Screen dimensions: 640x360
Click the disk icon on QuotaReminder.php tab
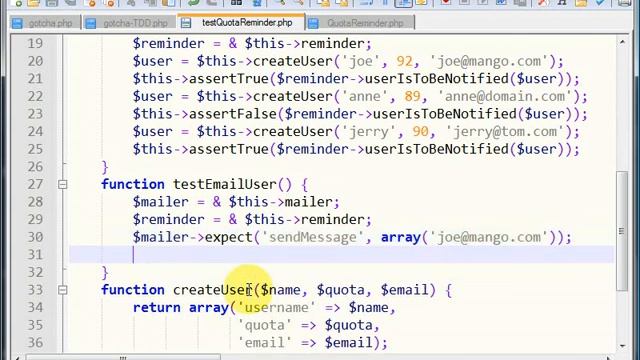[313, 23]
